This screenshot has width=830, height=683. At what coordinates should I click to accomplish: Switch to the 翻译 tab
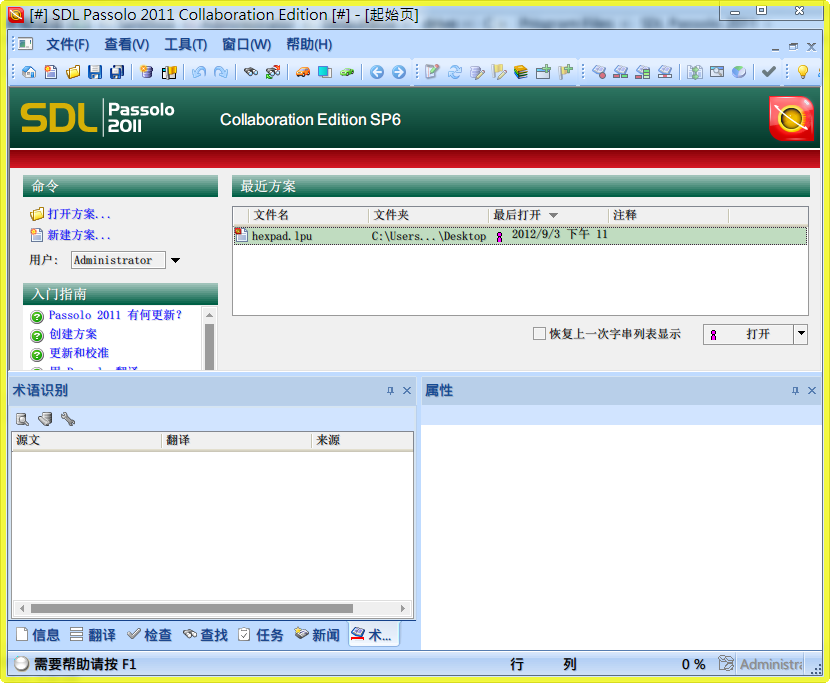tap(93, 634)
